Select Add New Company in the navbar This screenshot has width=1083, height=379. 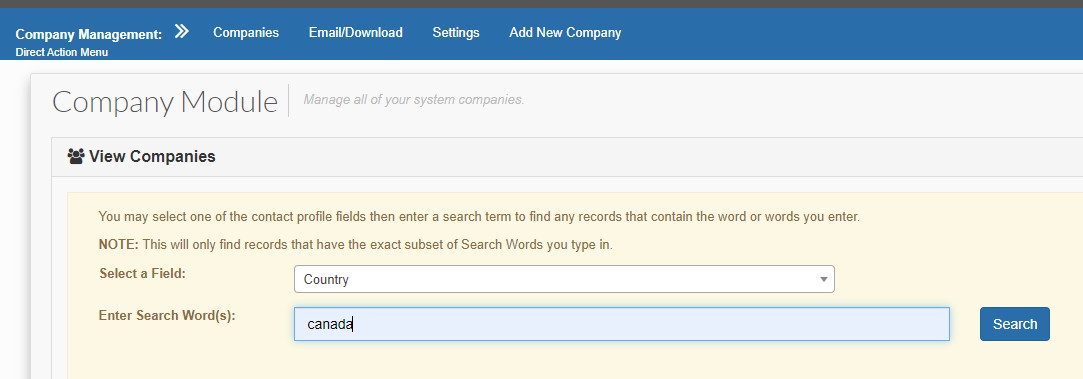tap(565, 32)
